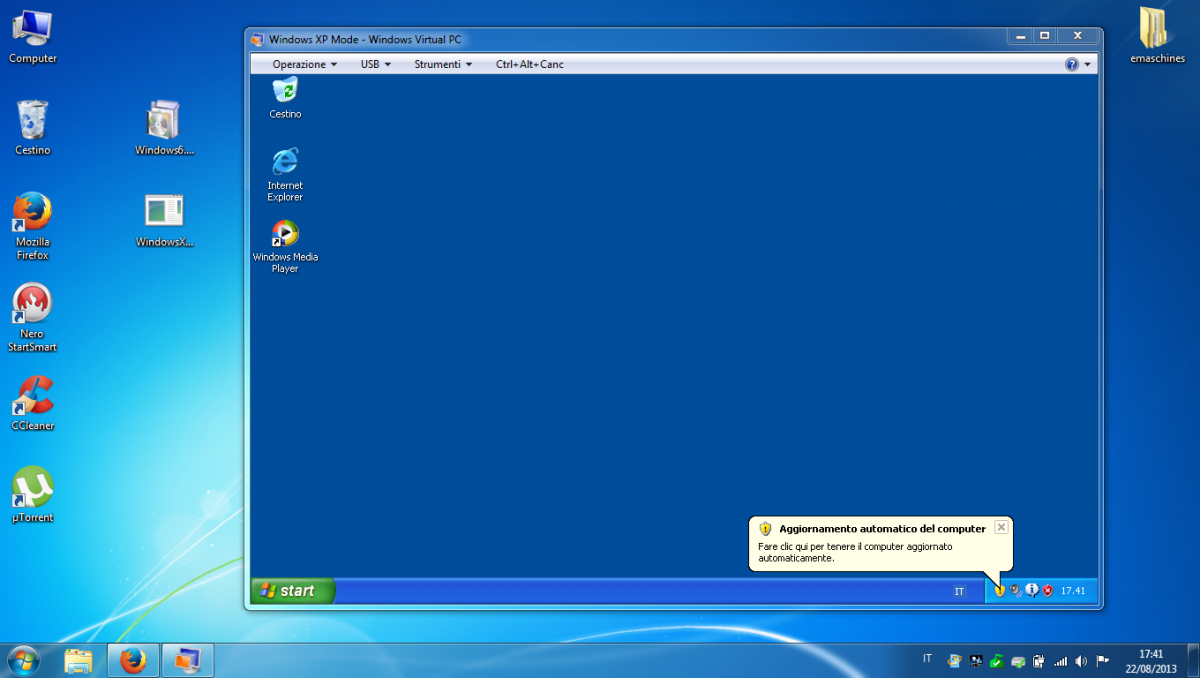Close the Aggiornamento automatico balloon
Viewport: 1200px width, 678px height.
(x=1001, y=527)
